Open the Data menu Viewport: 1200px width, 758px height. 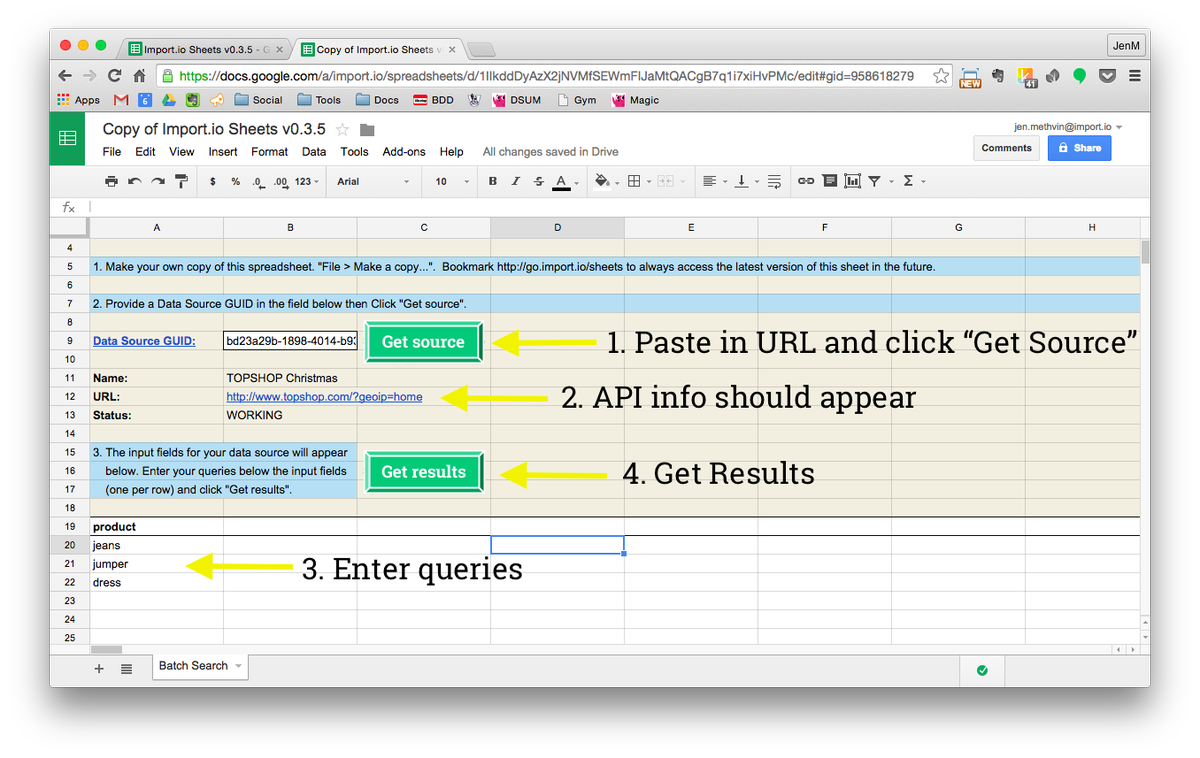tap(314, 152)
